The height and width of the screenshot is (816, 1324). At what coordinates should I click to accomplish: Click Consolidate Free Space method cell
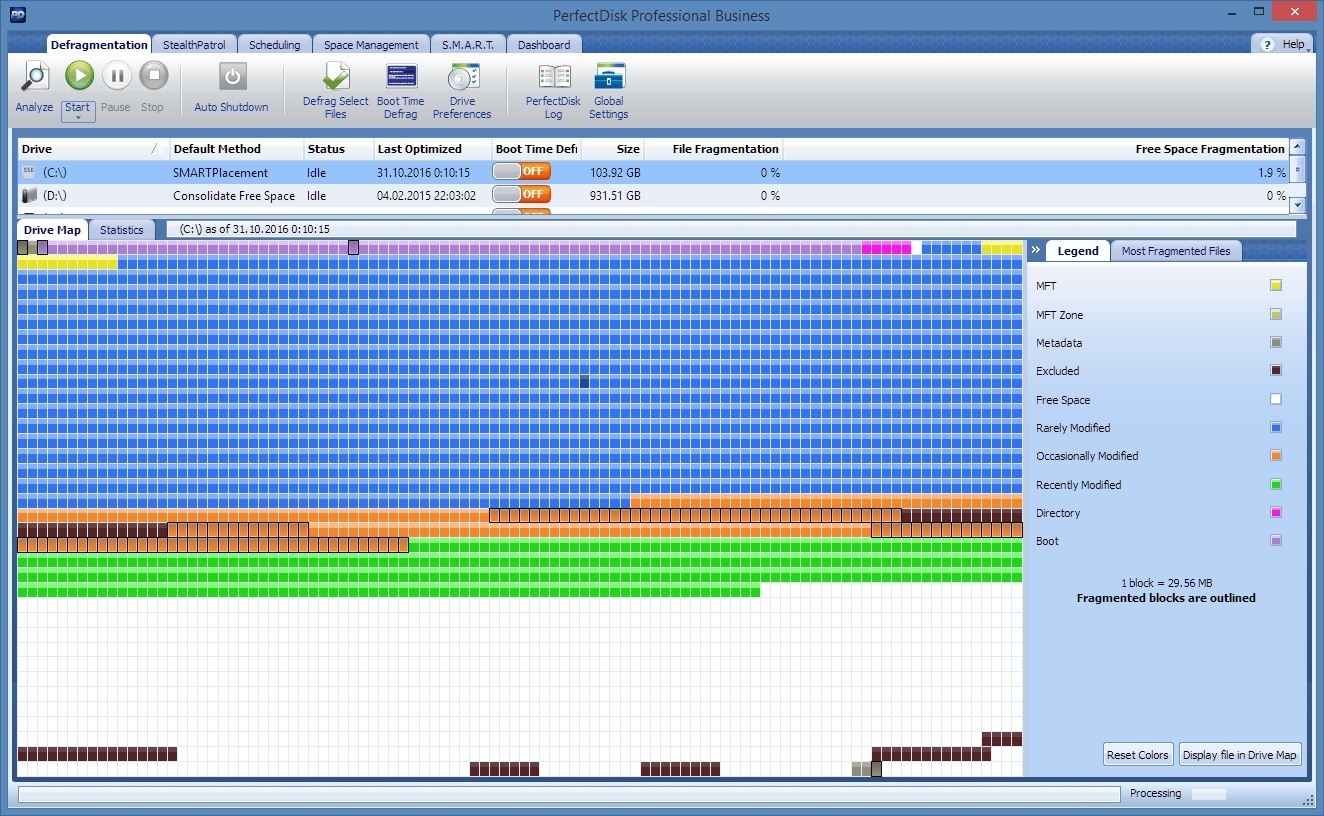pos(234,196)
